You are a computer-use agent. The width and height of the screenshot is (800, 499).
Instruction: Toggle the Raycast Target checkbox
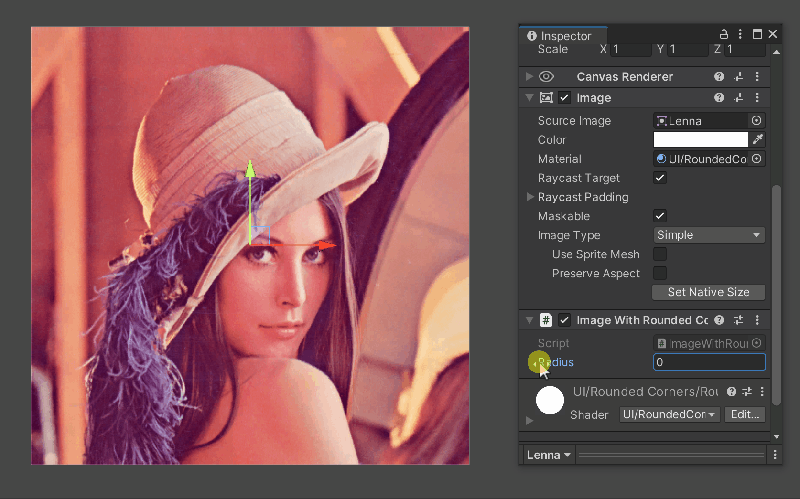(x=660, y=178)
